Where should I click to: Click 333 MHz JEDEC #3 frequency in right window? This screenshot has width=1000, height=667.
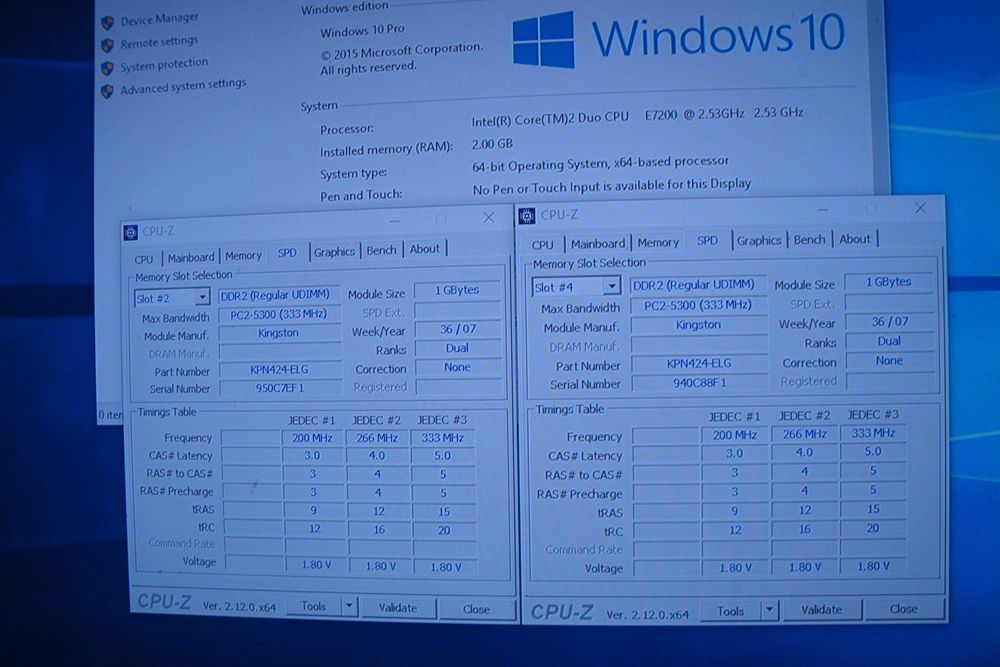click(873, 433)
